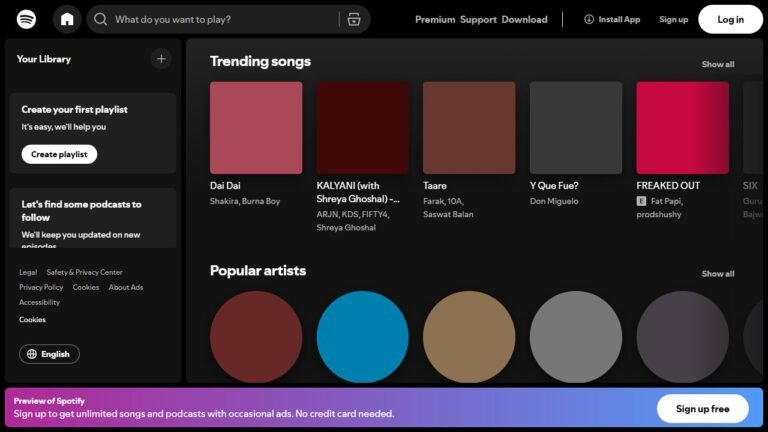The width and height of the screenshot is (768, 432).
Task: Click the Preview of Spotify banner text
Action: coord(49,401)
